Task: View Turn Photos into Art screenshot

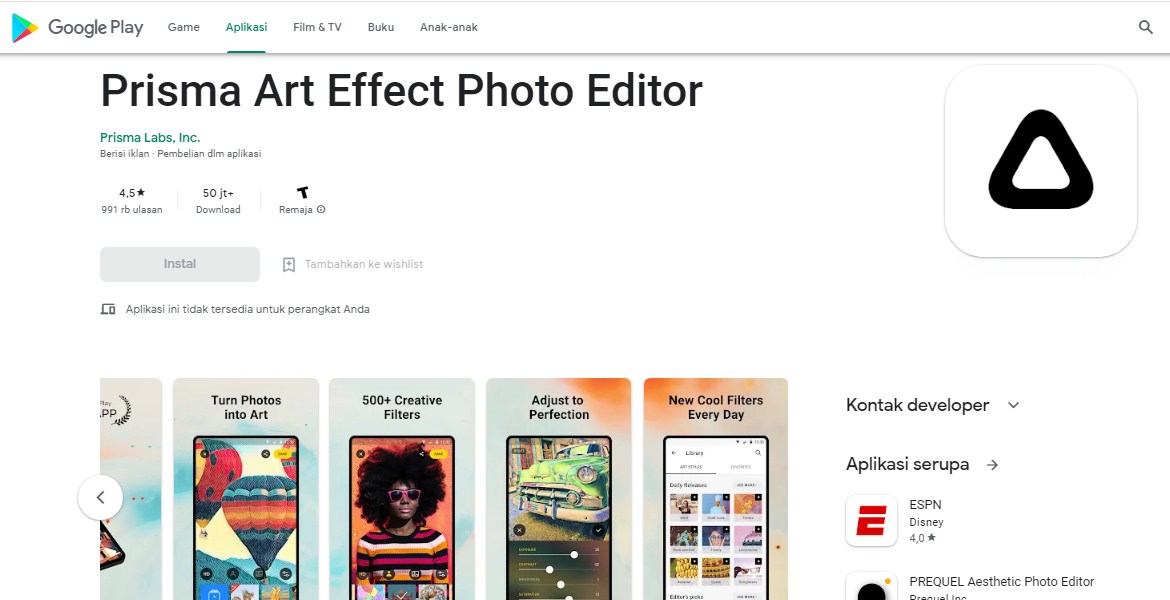Action: pos(245,489)
